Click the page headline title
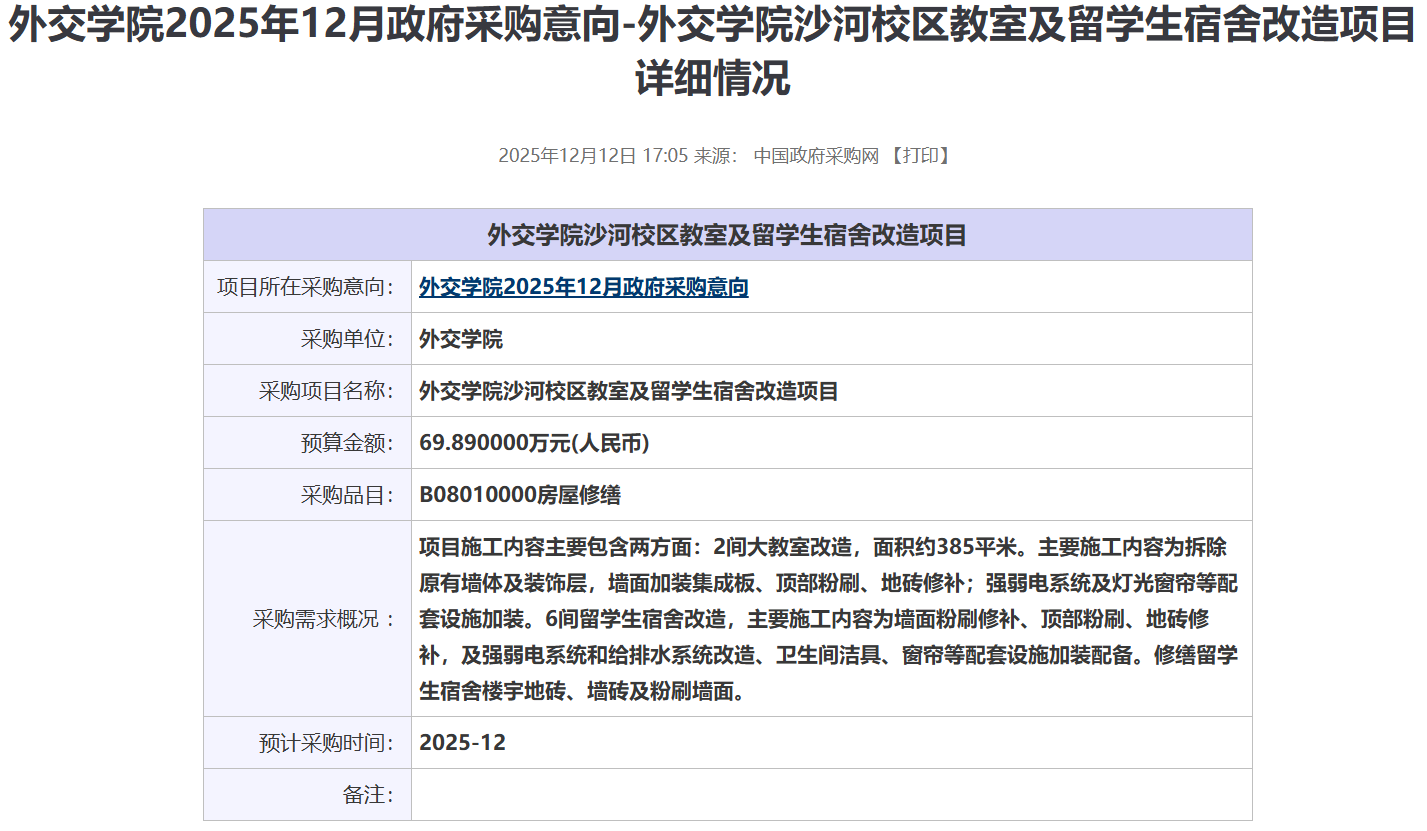 713,52
